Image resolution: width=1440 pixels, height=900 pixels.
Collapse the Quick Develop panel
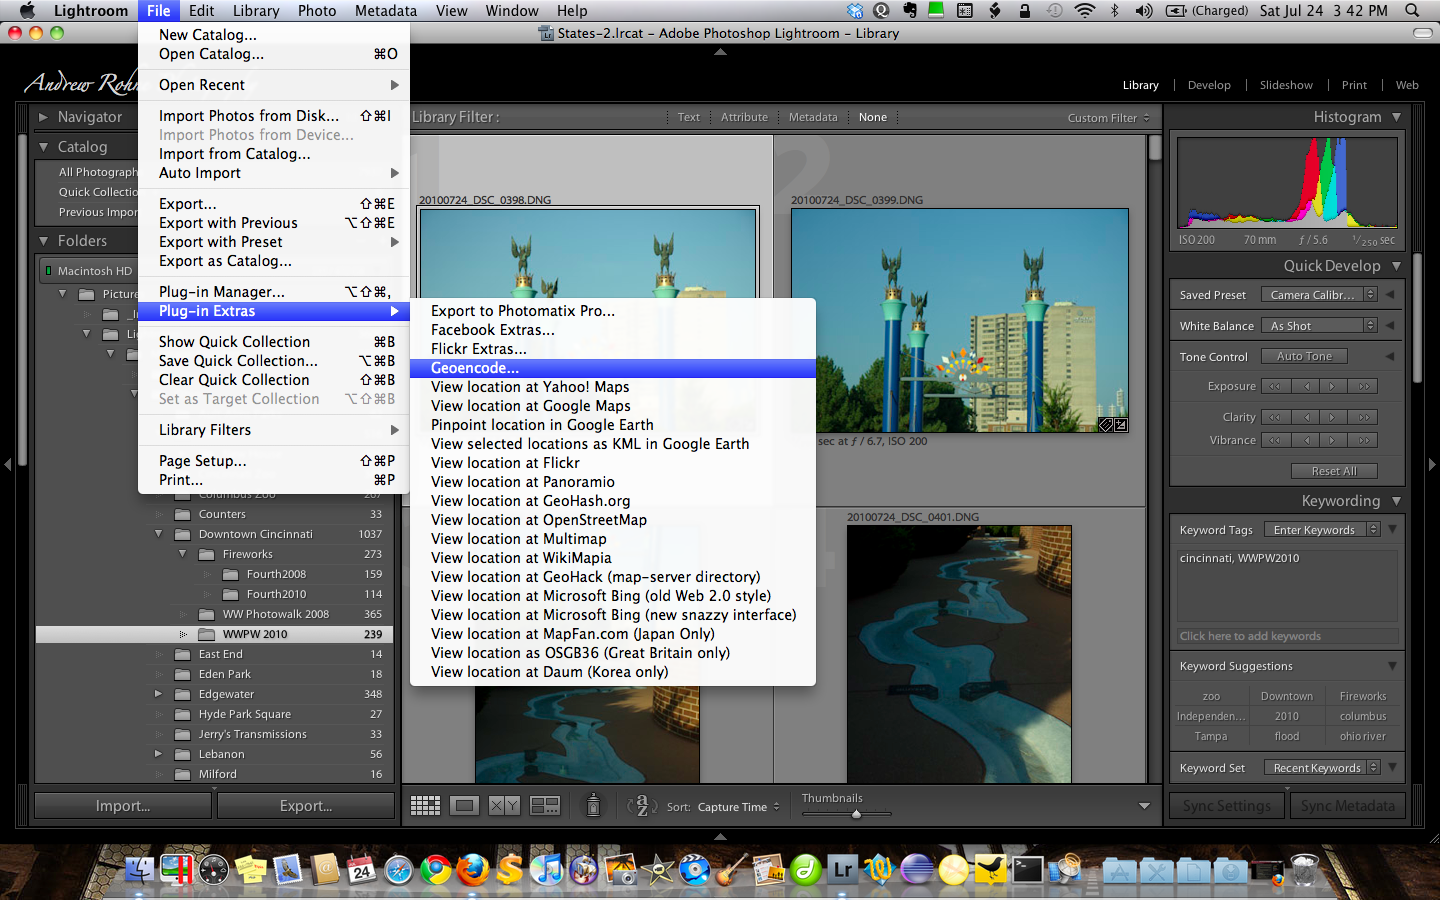(1396, 266)
